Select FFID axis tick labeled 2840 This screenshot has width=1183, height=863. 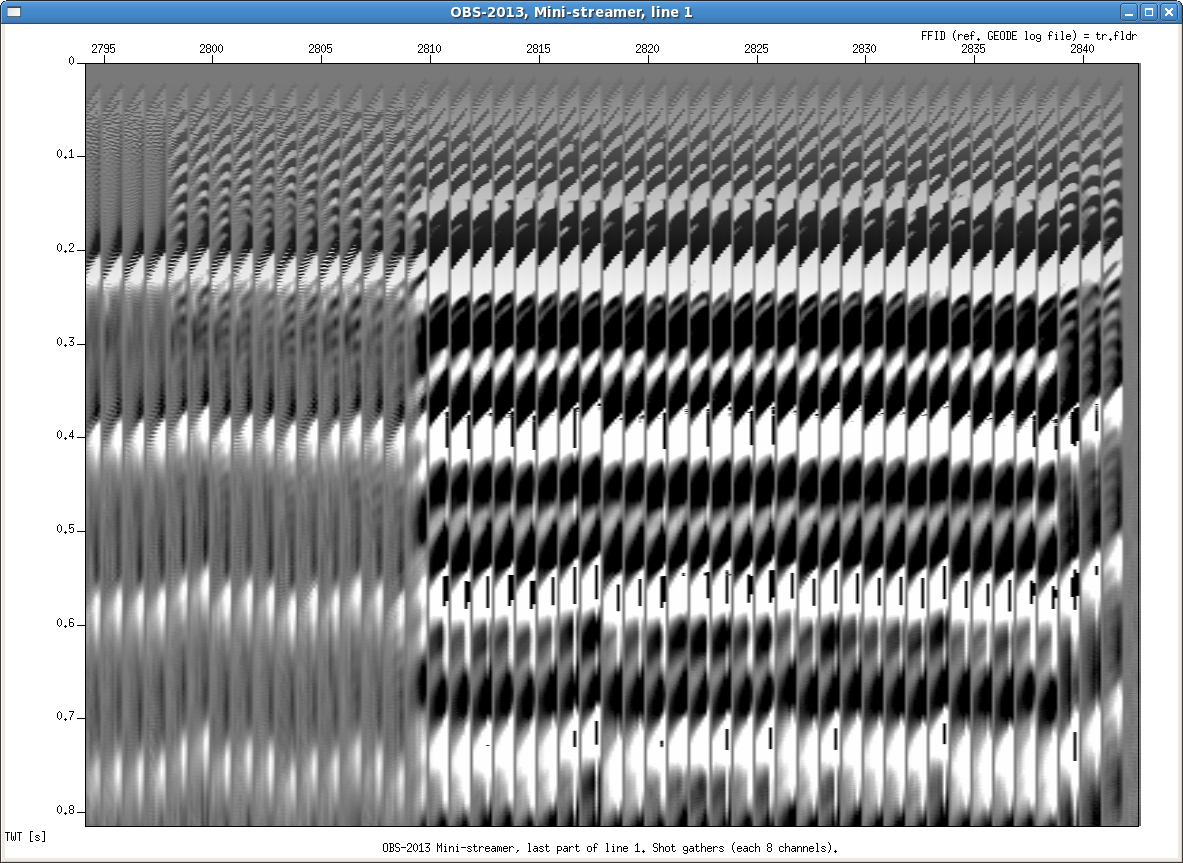pos(1082,49)
